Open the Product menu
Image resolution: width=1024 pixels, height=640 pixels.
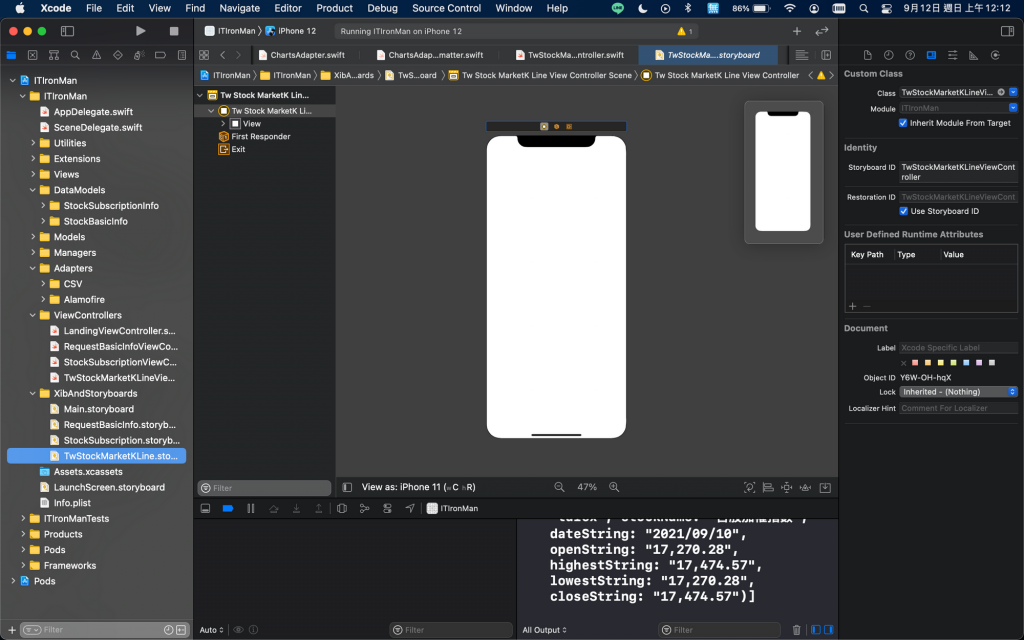coord(334,8)
